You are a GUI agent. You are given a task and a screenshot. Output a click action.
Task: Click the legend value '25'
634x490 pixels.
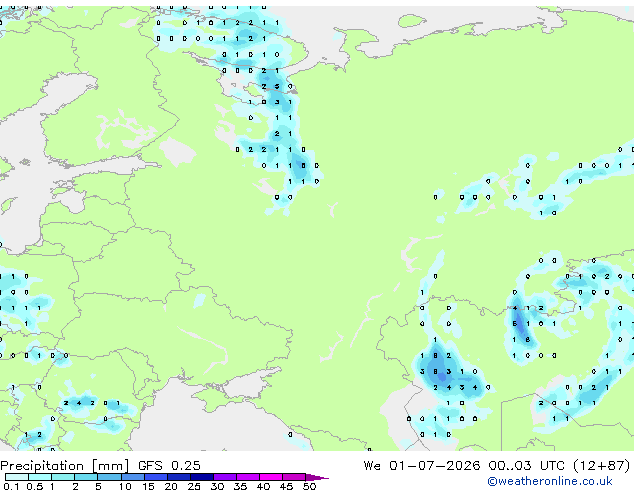click(x=194, y=486)
